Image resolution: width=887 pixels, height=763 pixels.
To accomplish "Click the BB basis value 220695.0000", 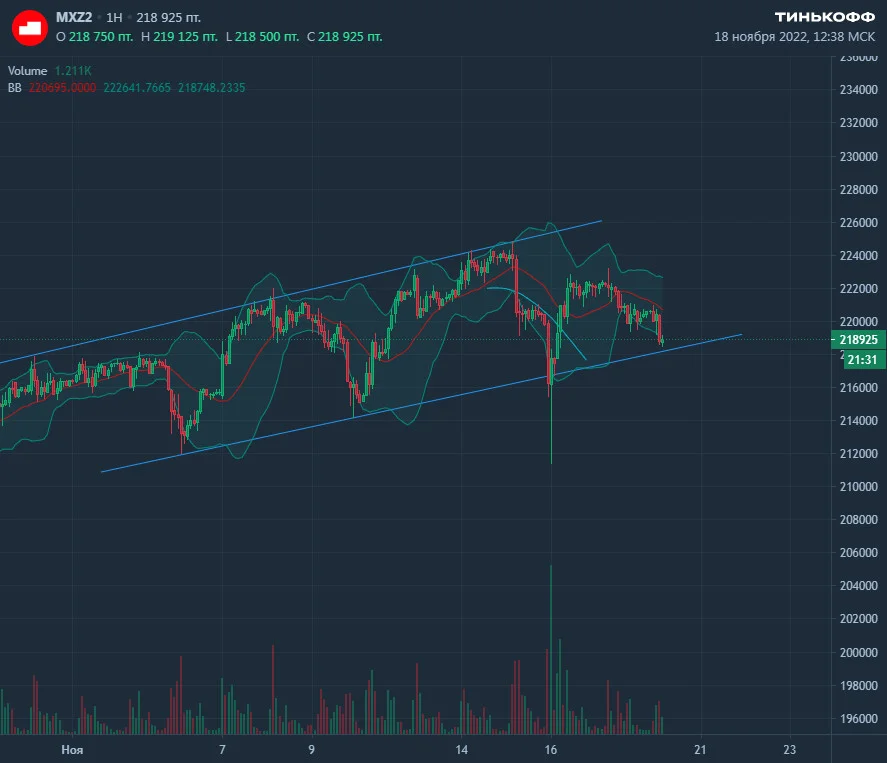I will click(x=62, y=88).
